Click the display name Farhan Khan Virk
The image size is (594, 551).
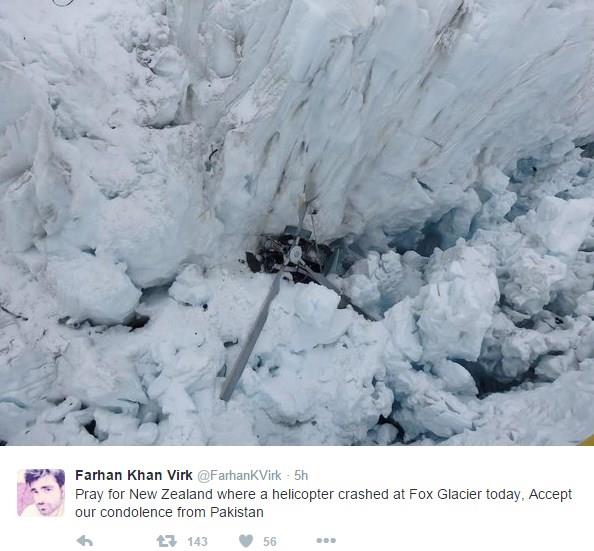click(134, 475)
